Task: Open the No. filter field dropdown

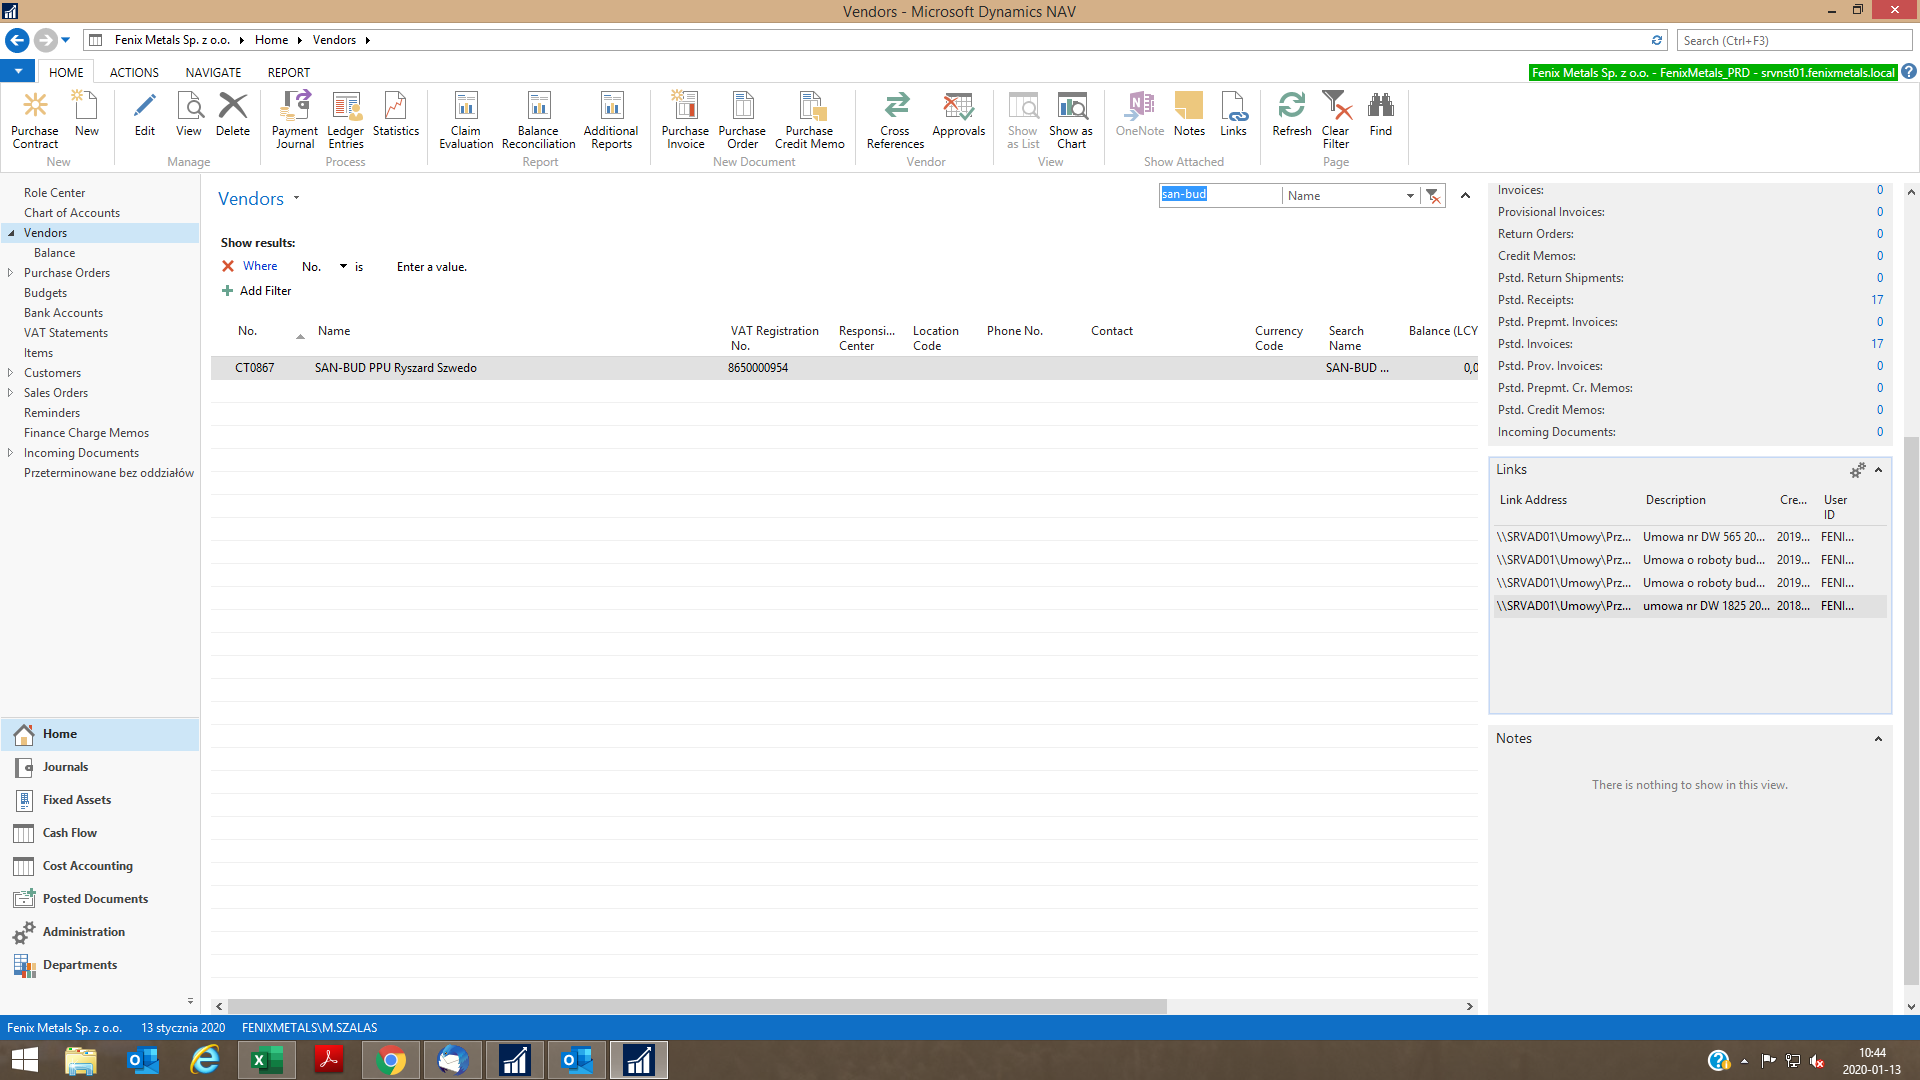Action: coord(343,266)
